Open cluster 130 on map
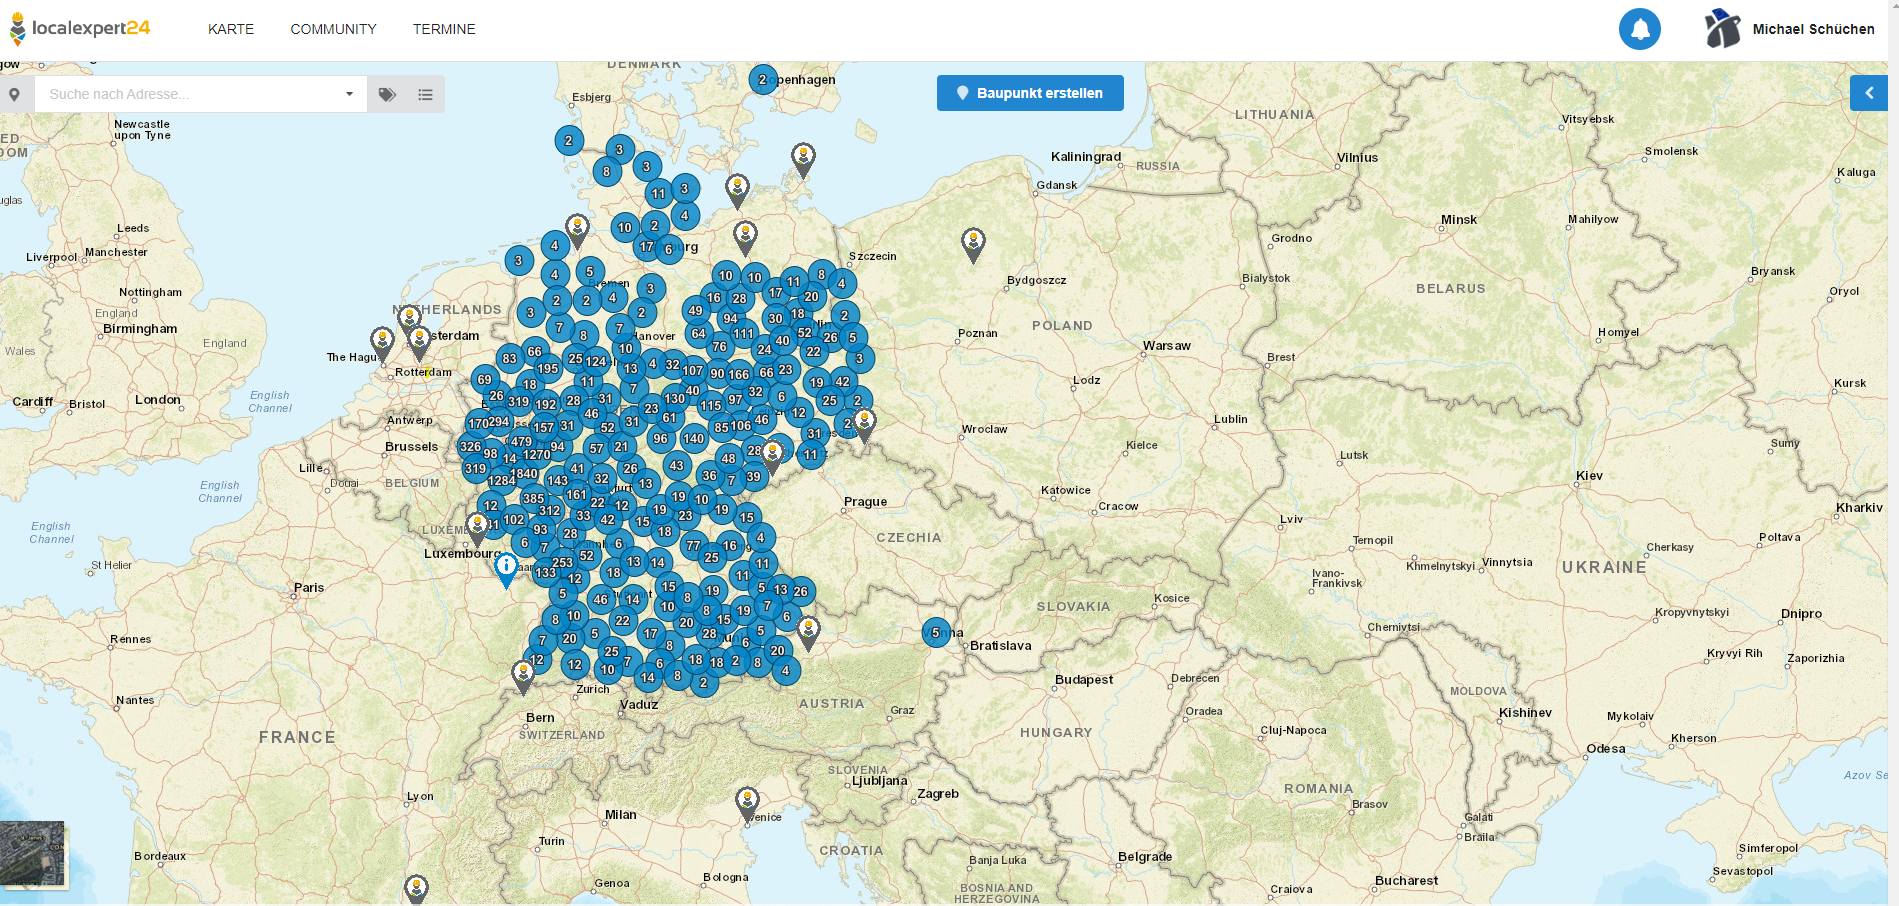This screenshot has height=906, width=1899. (x=675, y=399)
